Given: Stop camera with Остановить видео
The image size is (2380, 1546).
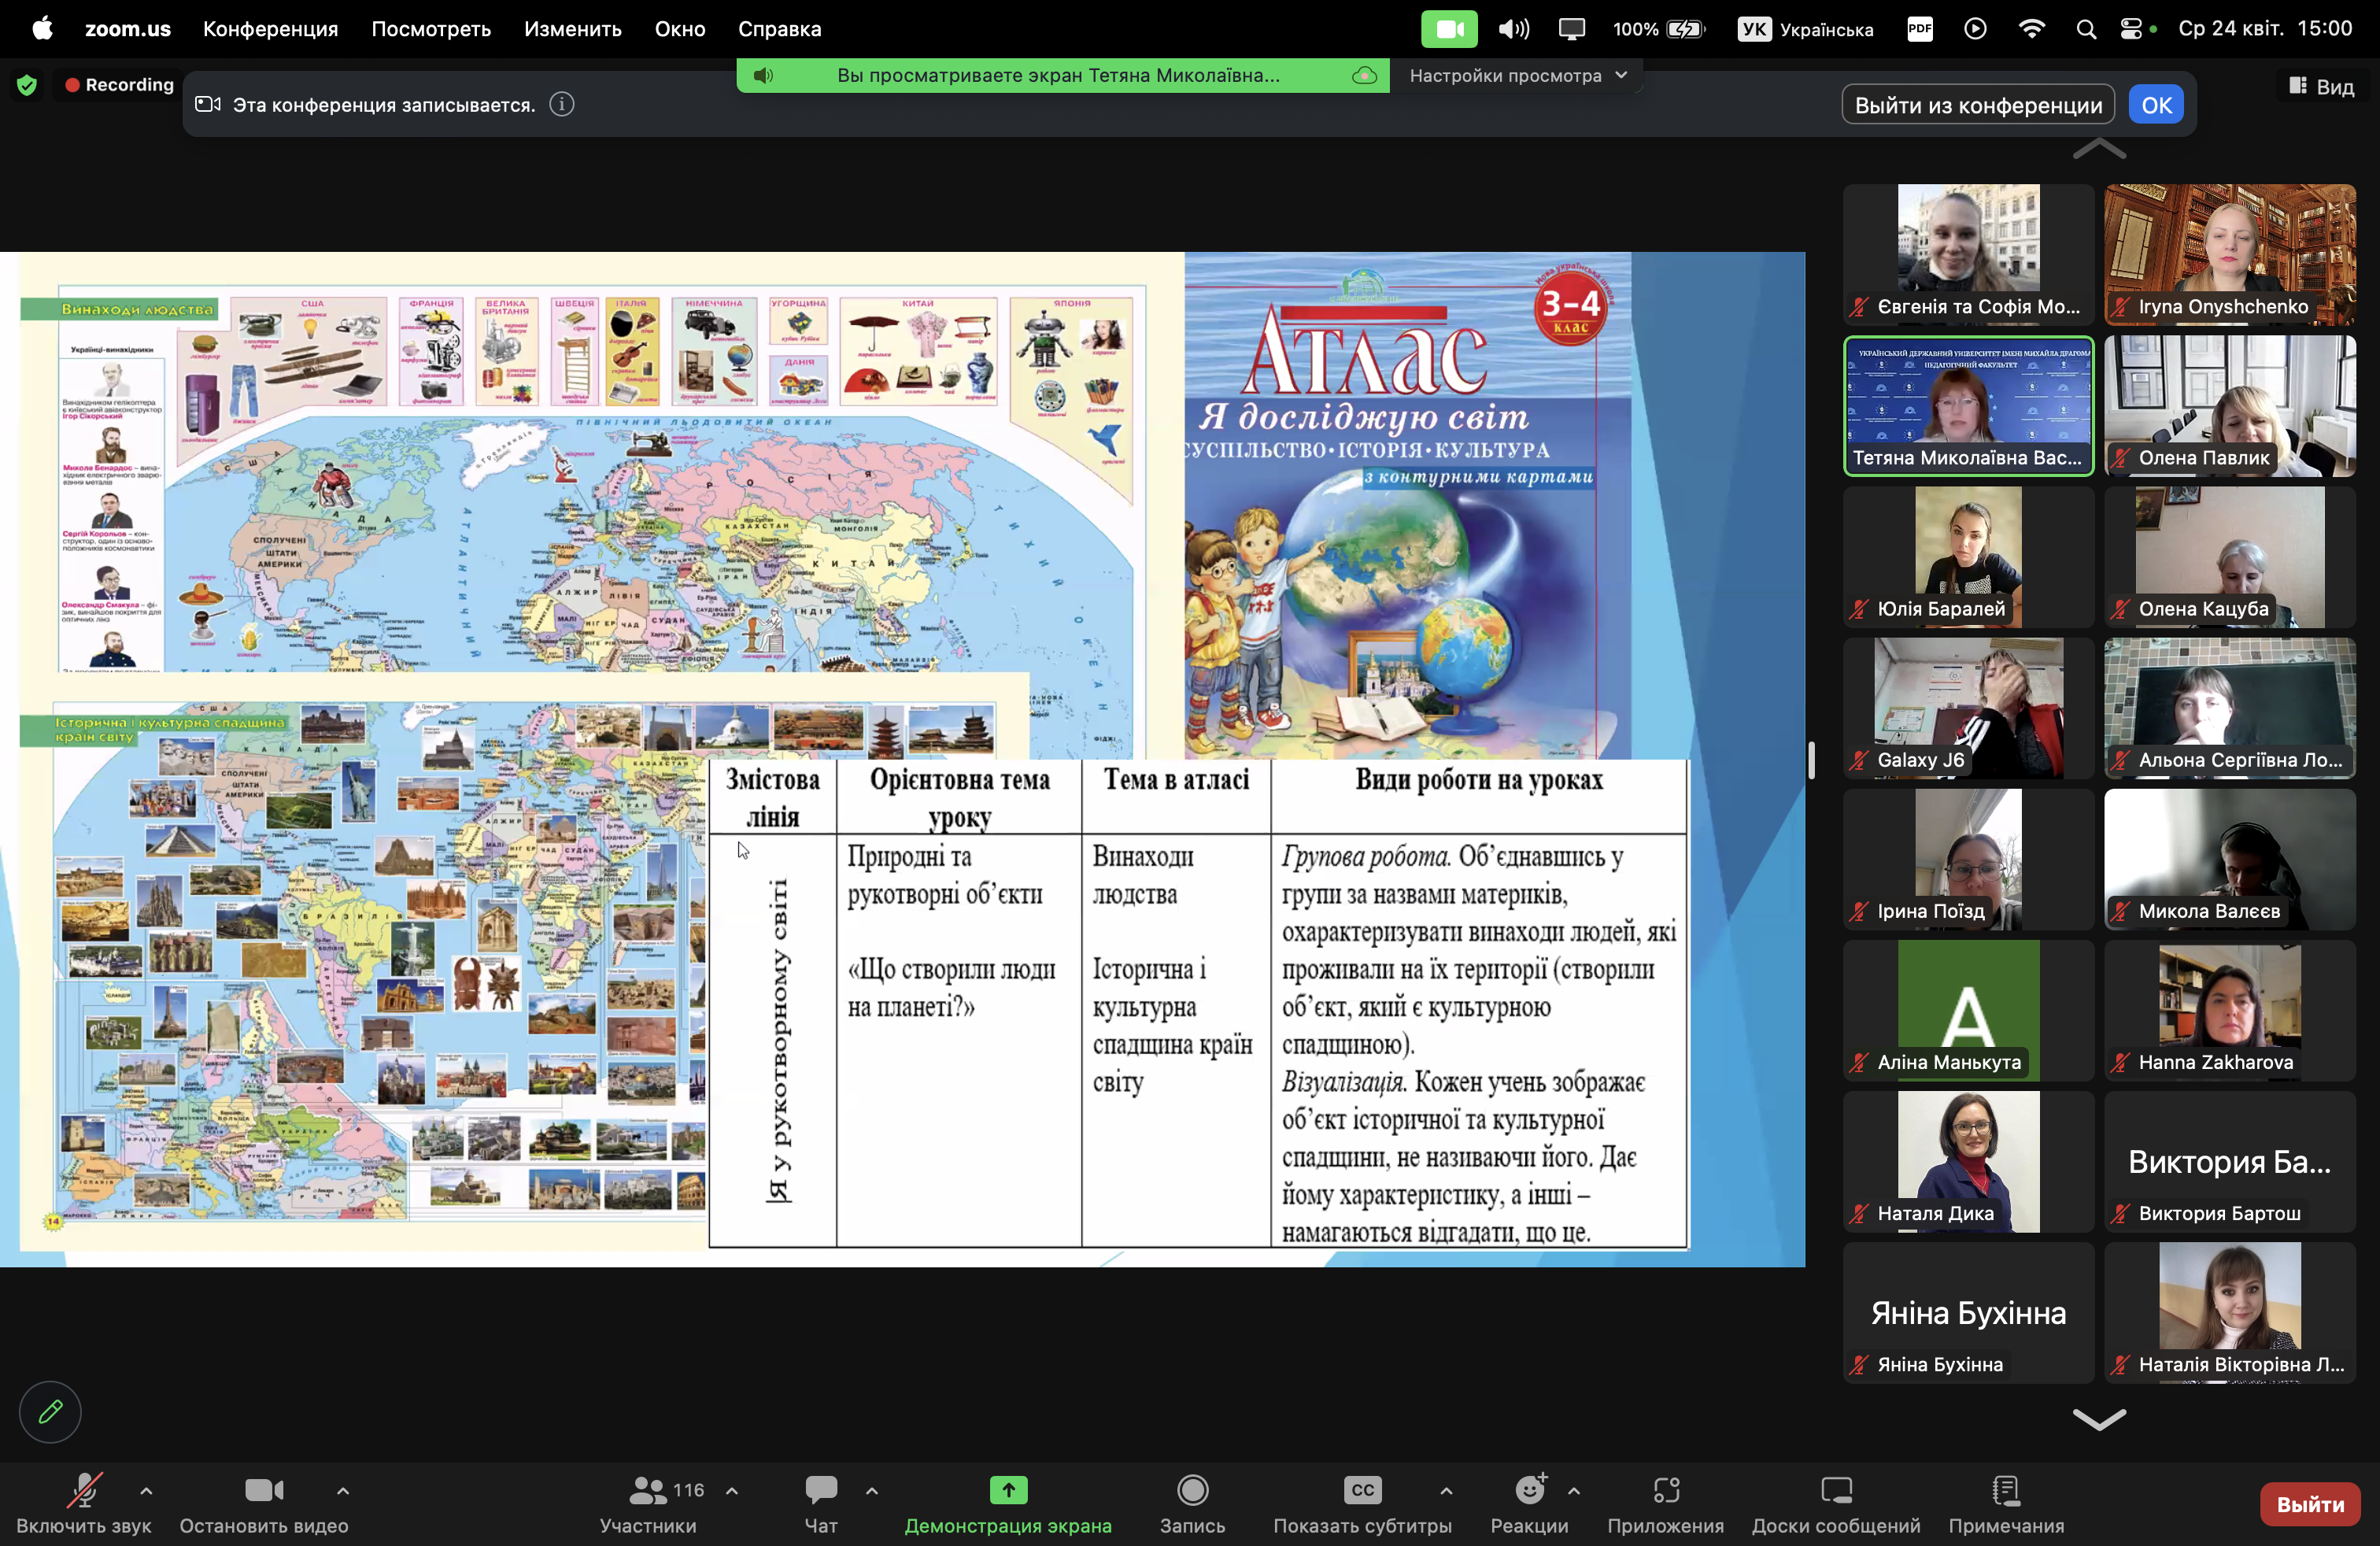Looking at the screenshot, I should tap(264, 1503).
